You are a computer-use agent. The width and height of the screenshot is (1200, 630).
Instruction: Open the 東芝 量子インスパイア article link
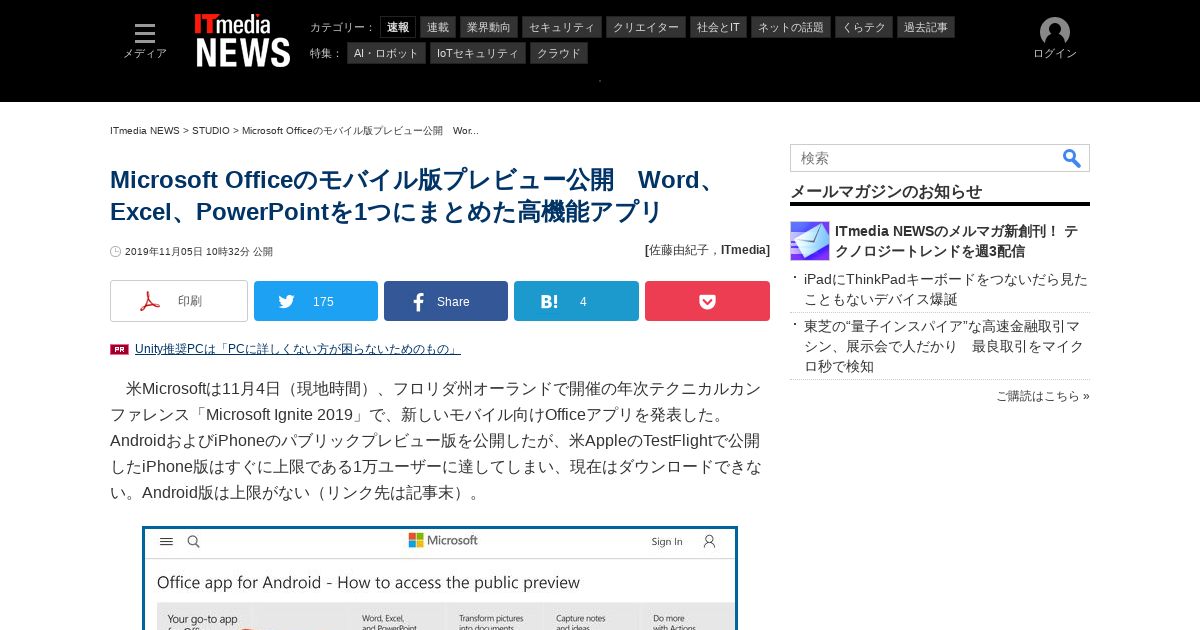pos(944,346)
